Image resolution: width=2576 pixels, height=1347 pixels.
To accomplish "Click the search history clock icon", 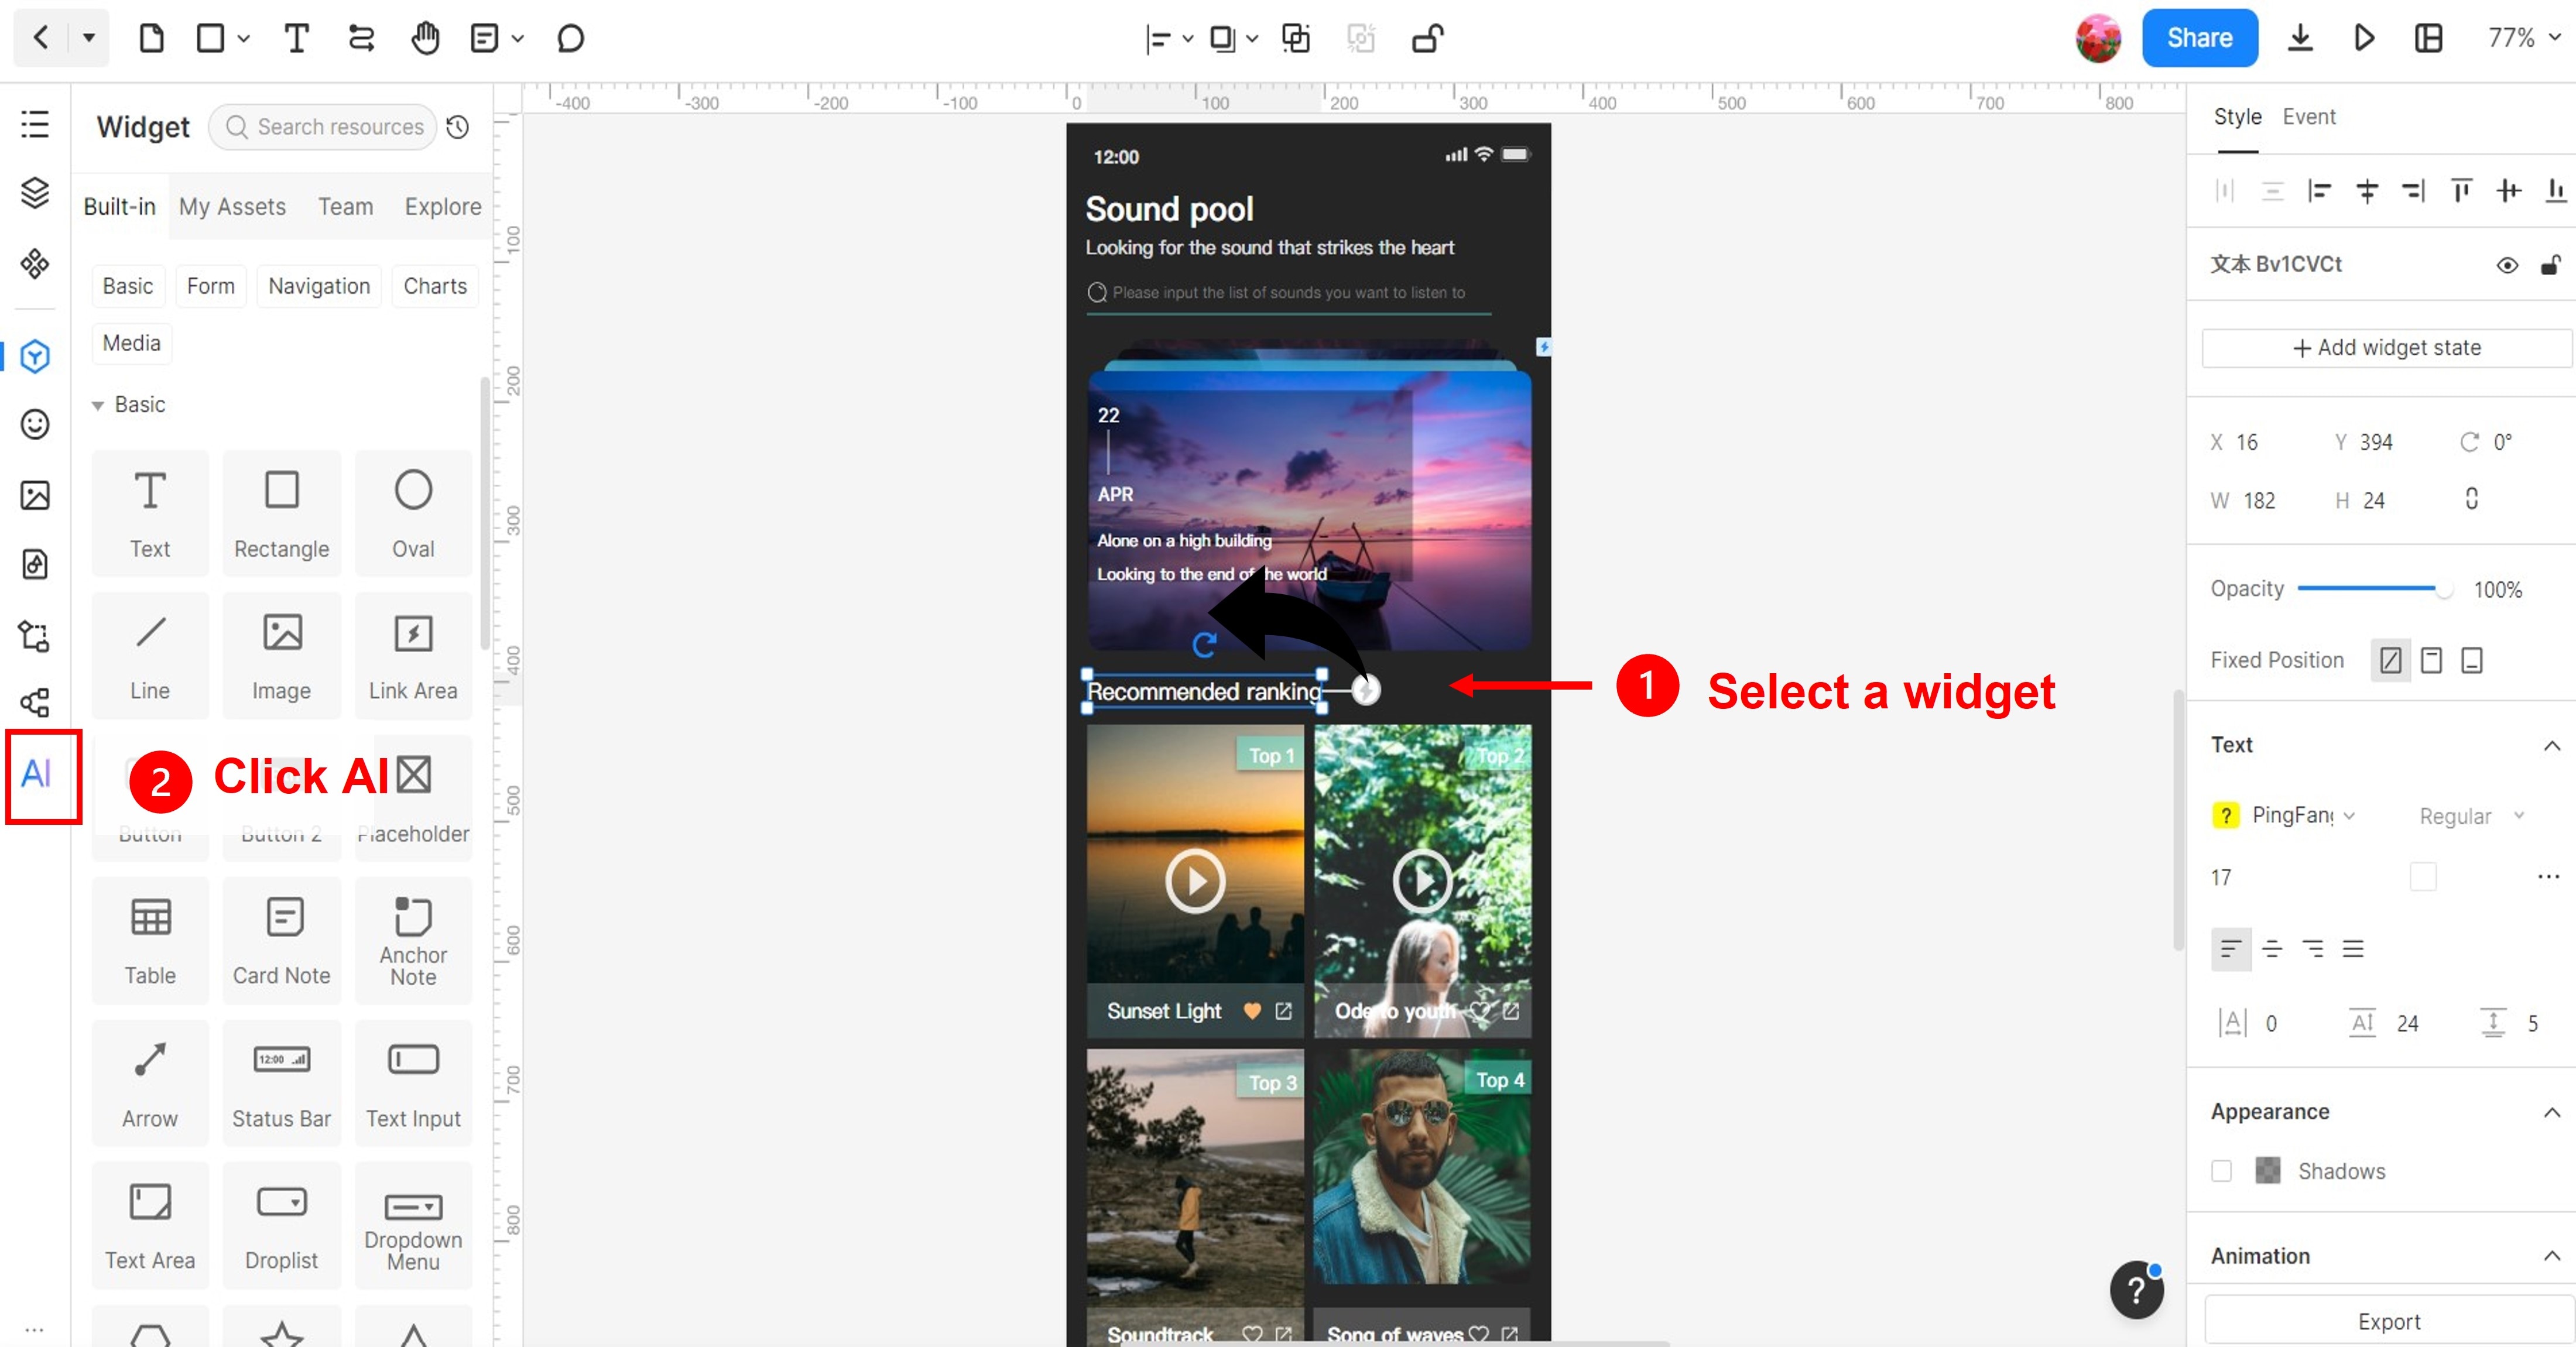I will point(458,127).
